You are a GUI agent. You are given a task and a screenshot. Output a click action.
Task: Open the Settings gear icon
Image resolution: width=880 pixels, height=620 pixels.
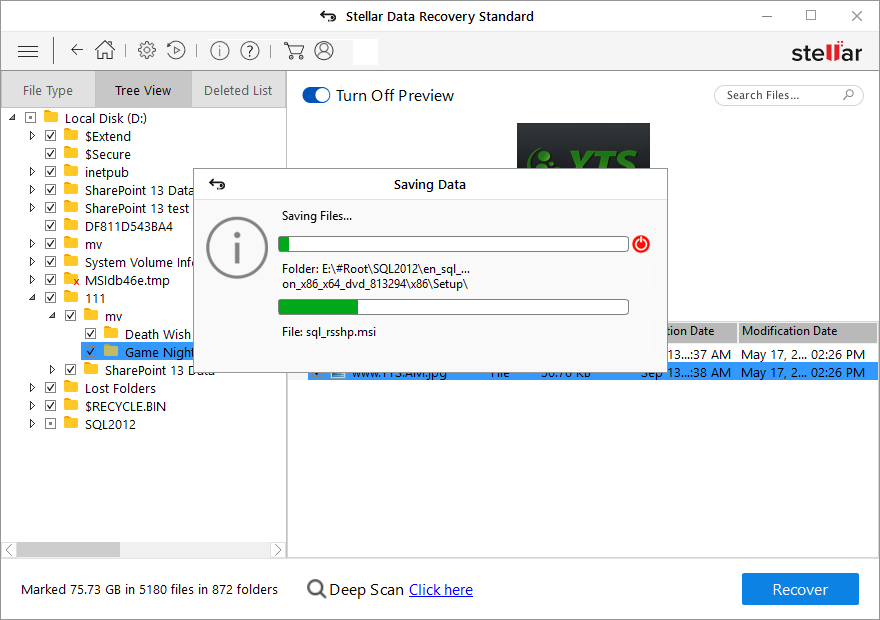(x=146, y=50)
